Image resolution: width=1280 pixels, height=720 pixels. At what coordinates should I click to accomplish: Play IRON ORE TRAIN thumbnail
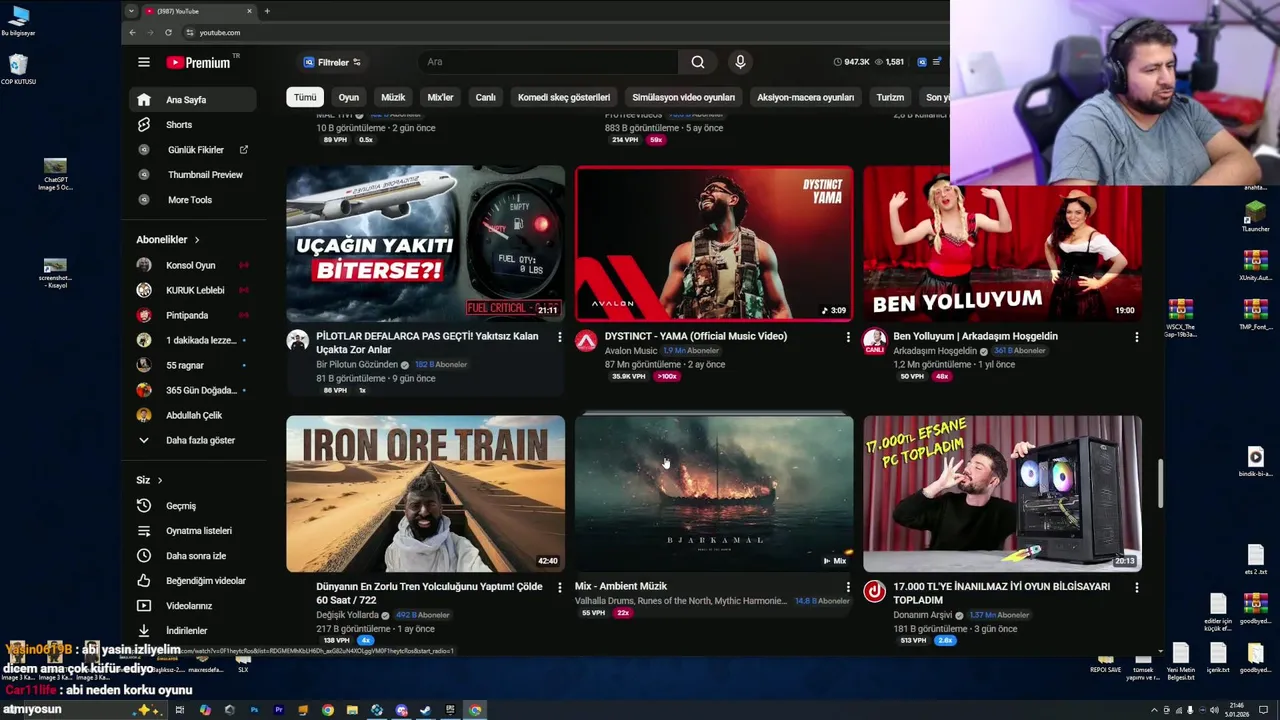point(426,494)
